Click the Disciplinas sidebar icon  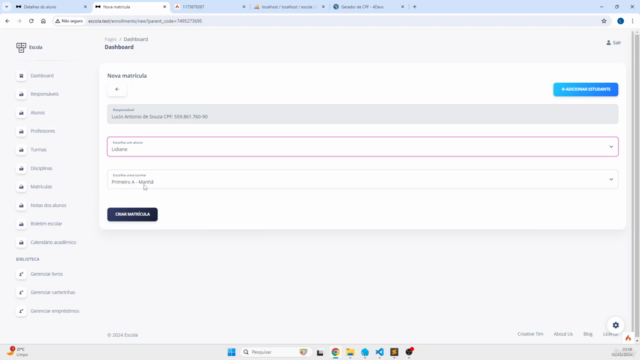tap(21, 168)
